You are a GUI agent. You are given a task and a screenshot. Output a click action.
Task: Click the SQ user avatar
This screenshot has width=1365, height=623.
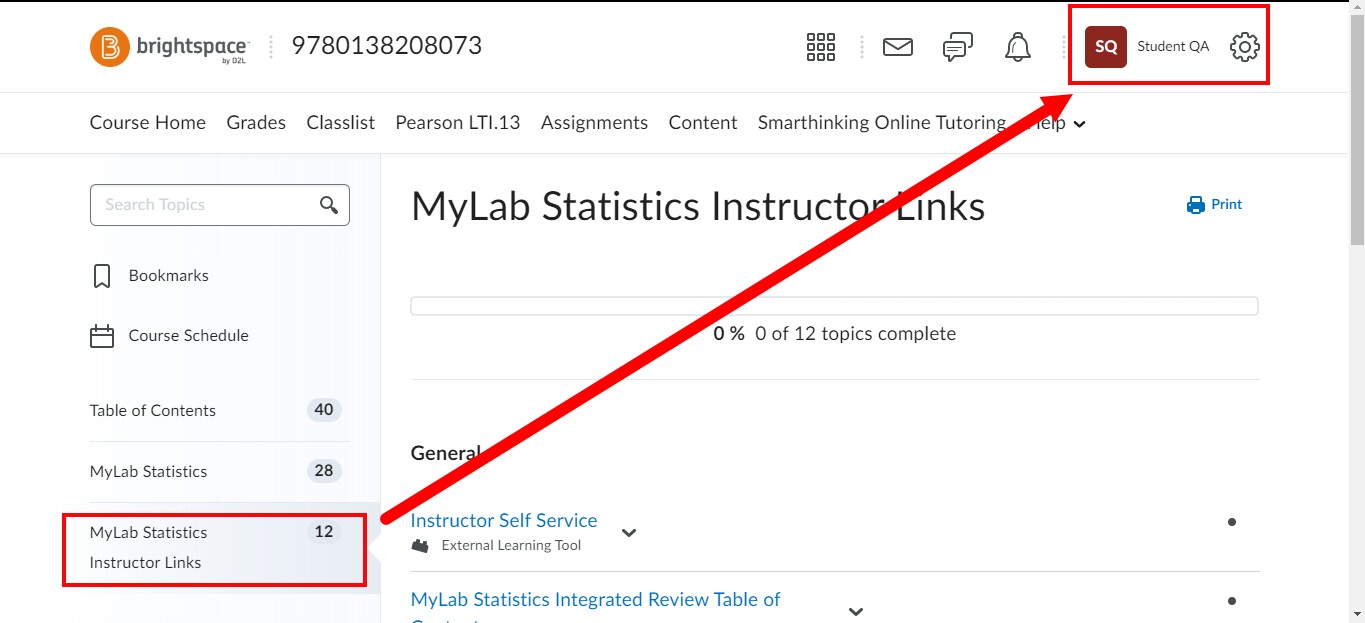pos(1104,46)
